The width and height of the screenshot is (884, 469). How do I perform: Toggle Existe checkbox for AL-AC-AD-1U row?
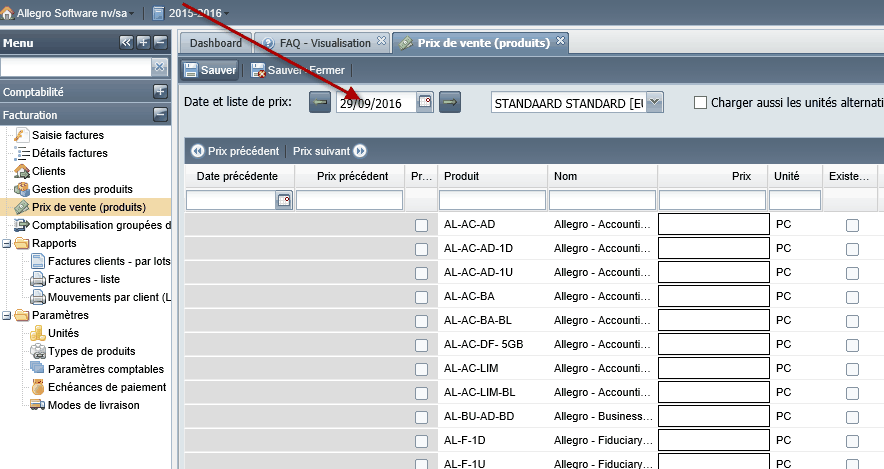click(852, 273)
